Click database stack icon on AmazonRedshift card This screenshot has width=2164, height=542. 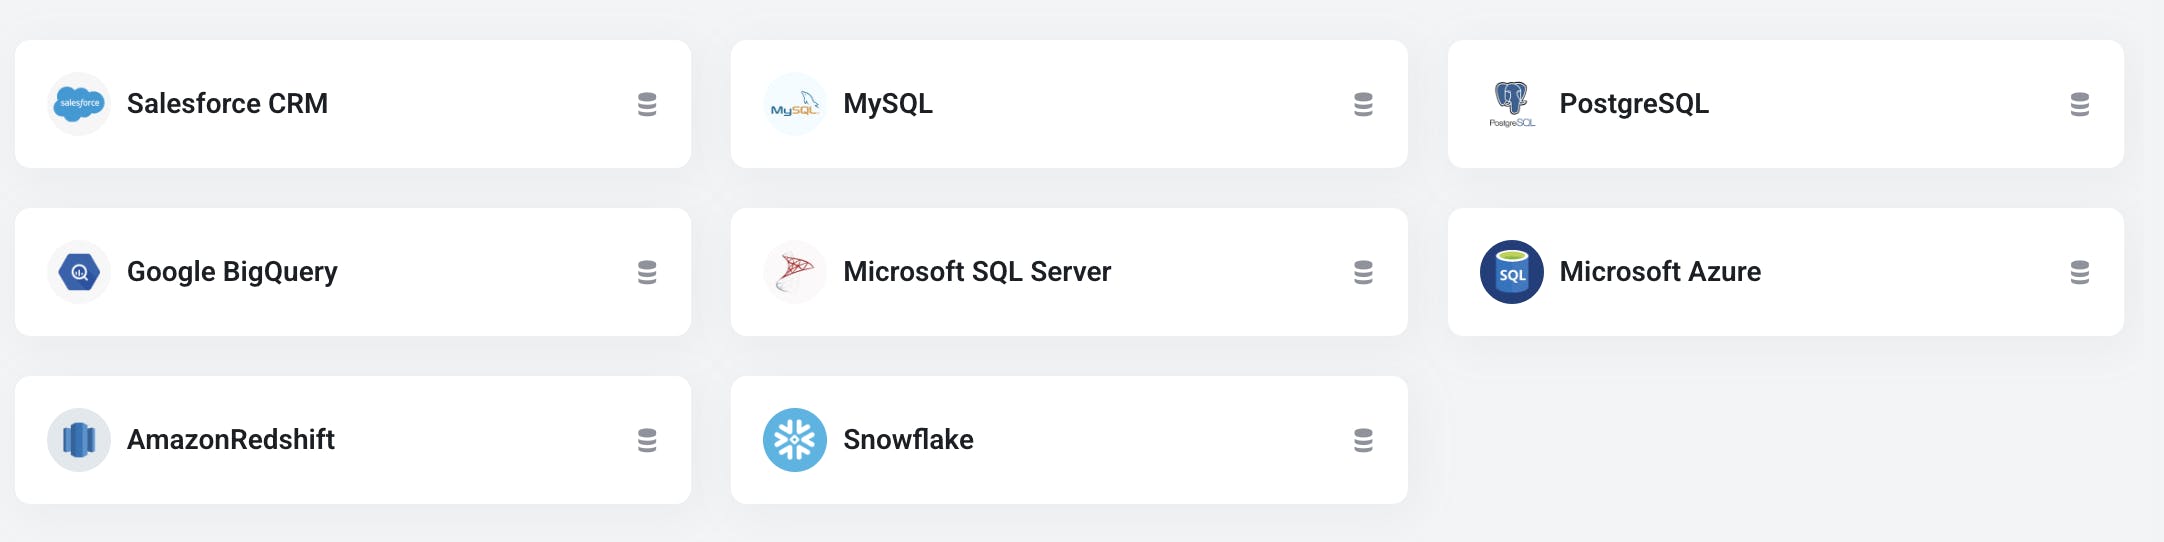647,440
